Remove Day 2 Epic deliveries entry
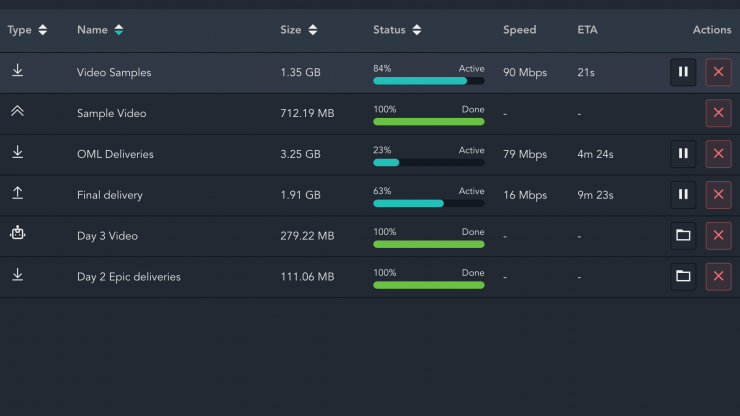740x416 pixels. (718, 276)
